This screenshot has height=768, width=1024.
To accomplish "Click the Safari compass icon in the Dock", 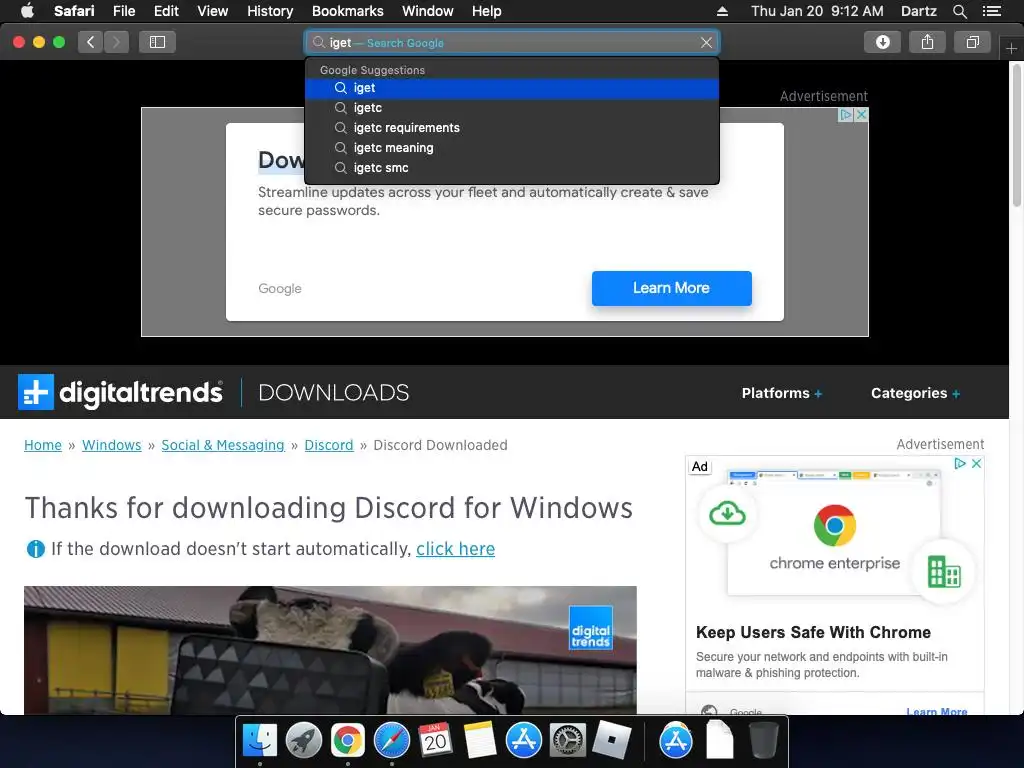I will (x=392, y=741).
